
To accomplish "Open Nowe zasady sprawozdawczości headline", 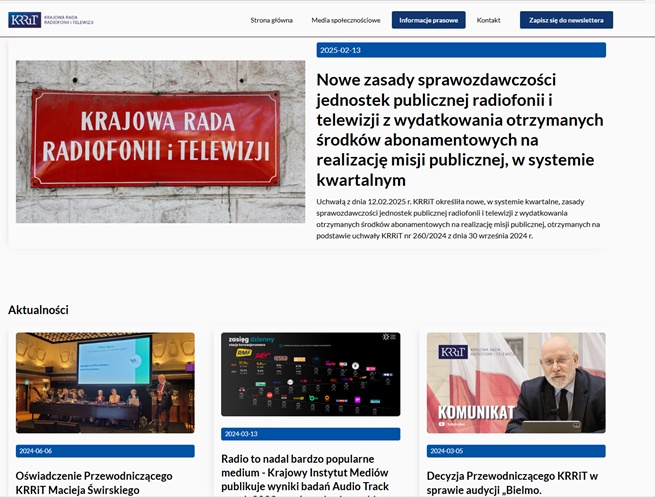I will pos(460,130).
